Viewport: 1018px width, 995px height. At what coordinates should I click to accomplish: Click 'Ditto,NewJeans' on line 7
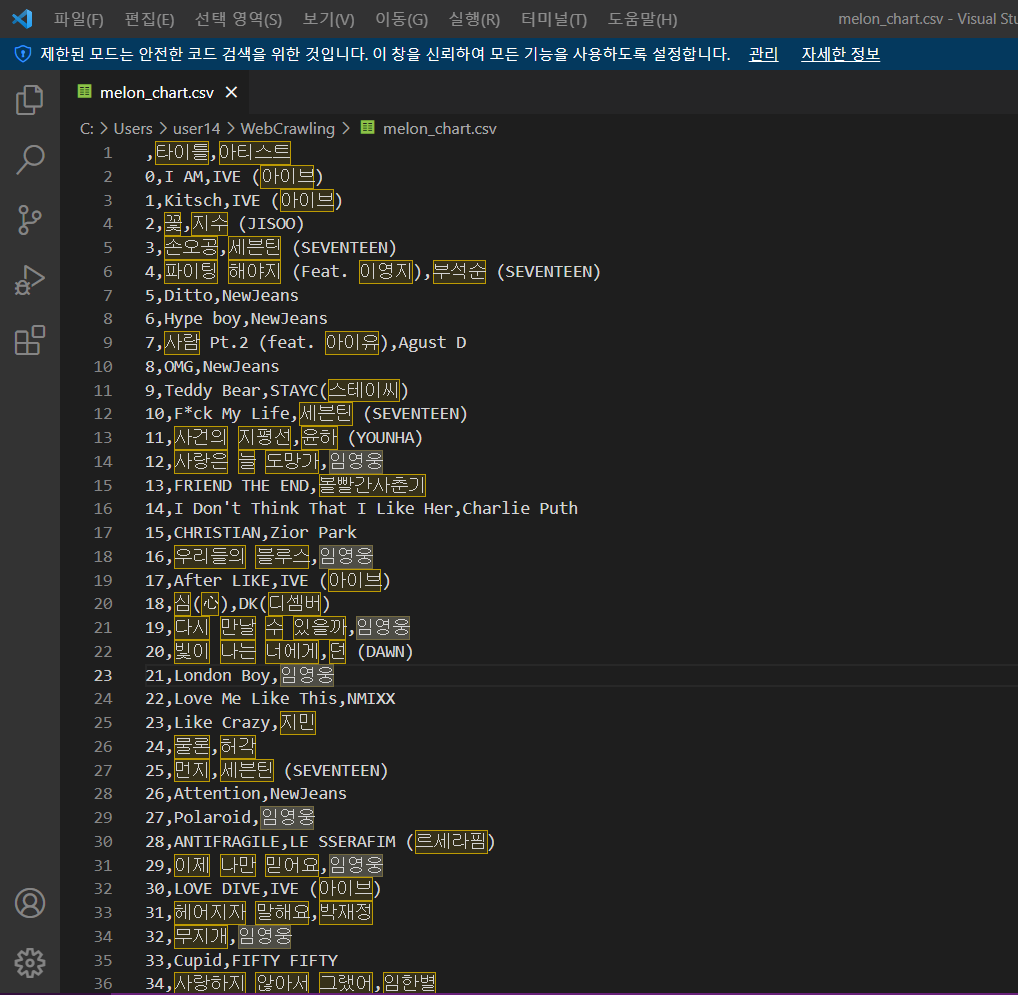coord(231,295)
